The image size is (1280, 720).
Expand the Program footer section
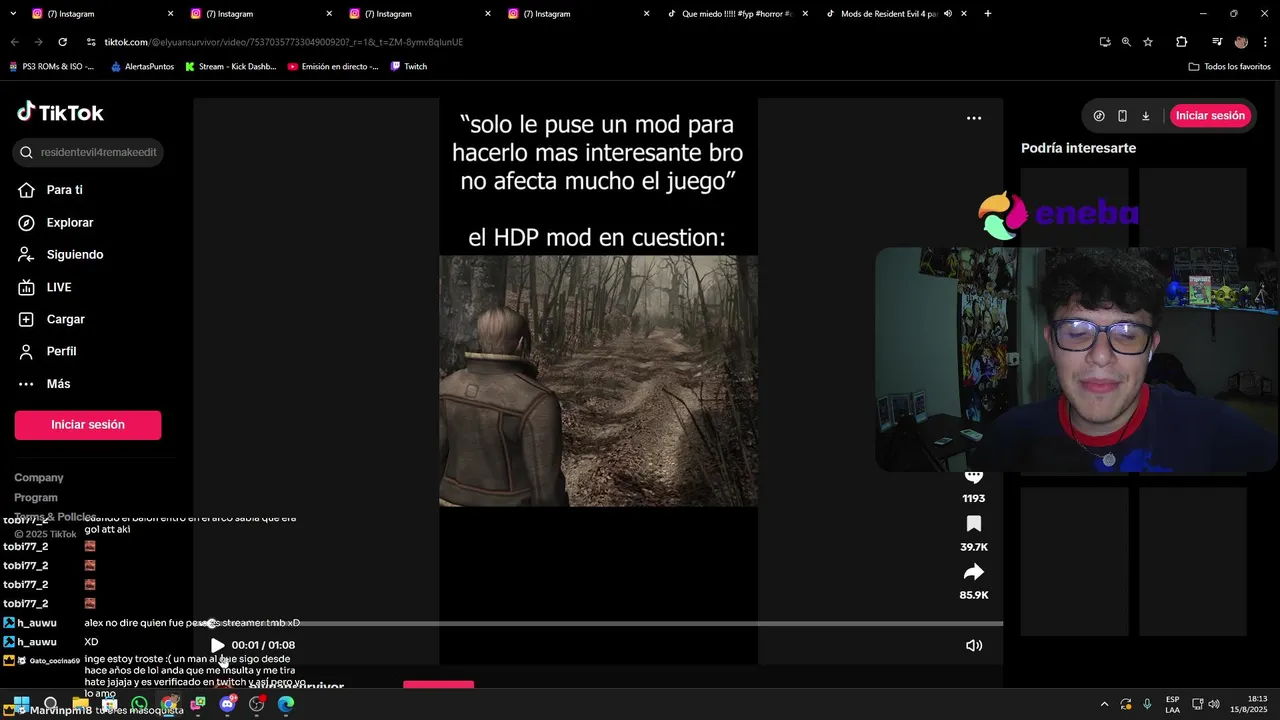36,498
